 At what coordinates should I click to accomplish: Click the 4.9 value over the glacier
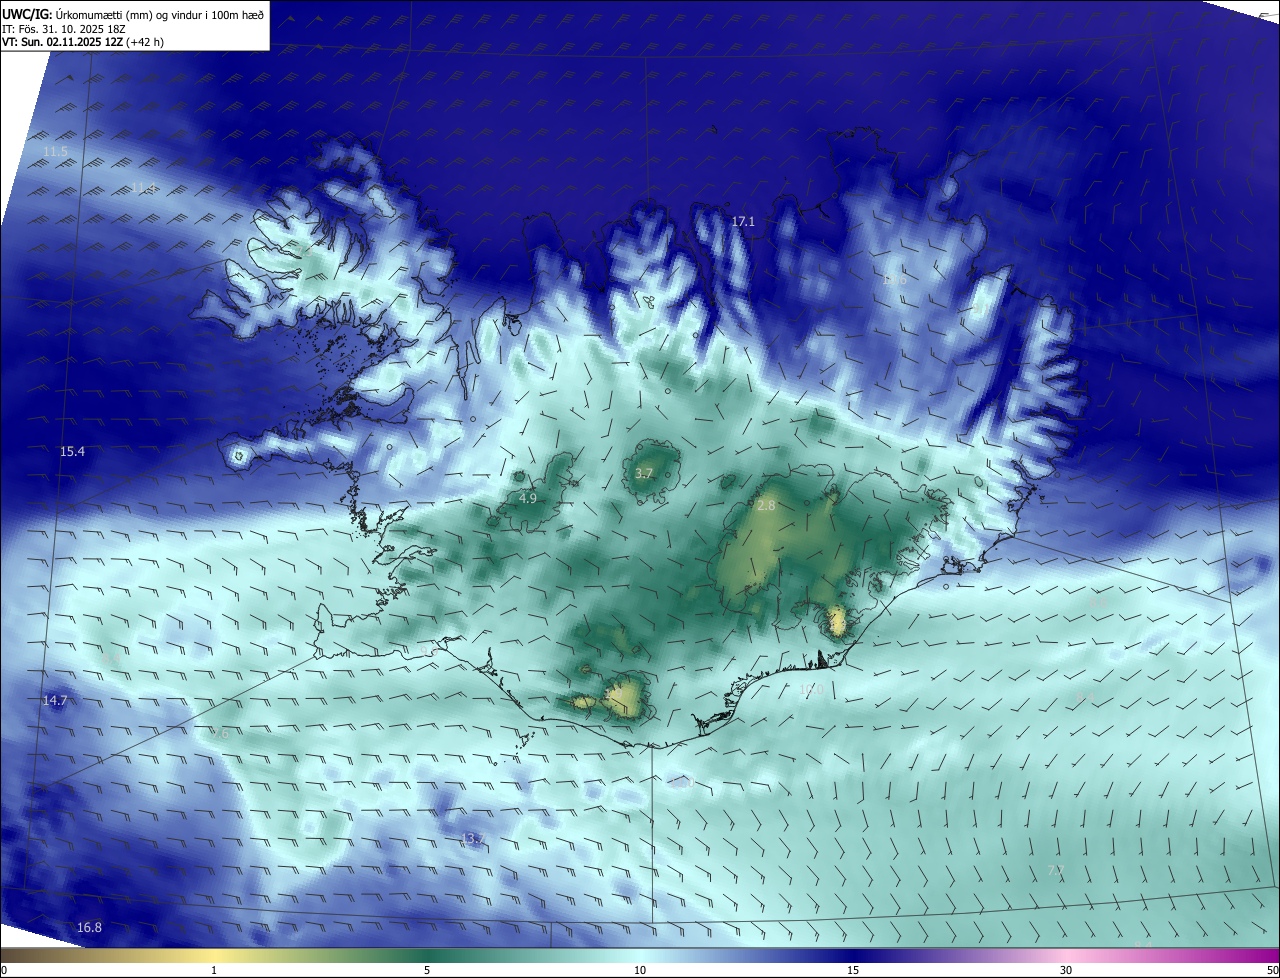[x=528, y=498]
